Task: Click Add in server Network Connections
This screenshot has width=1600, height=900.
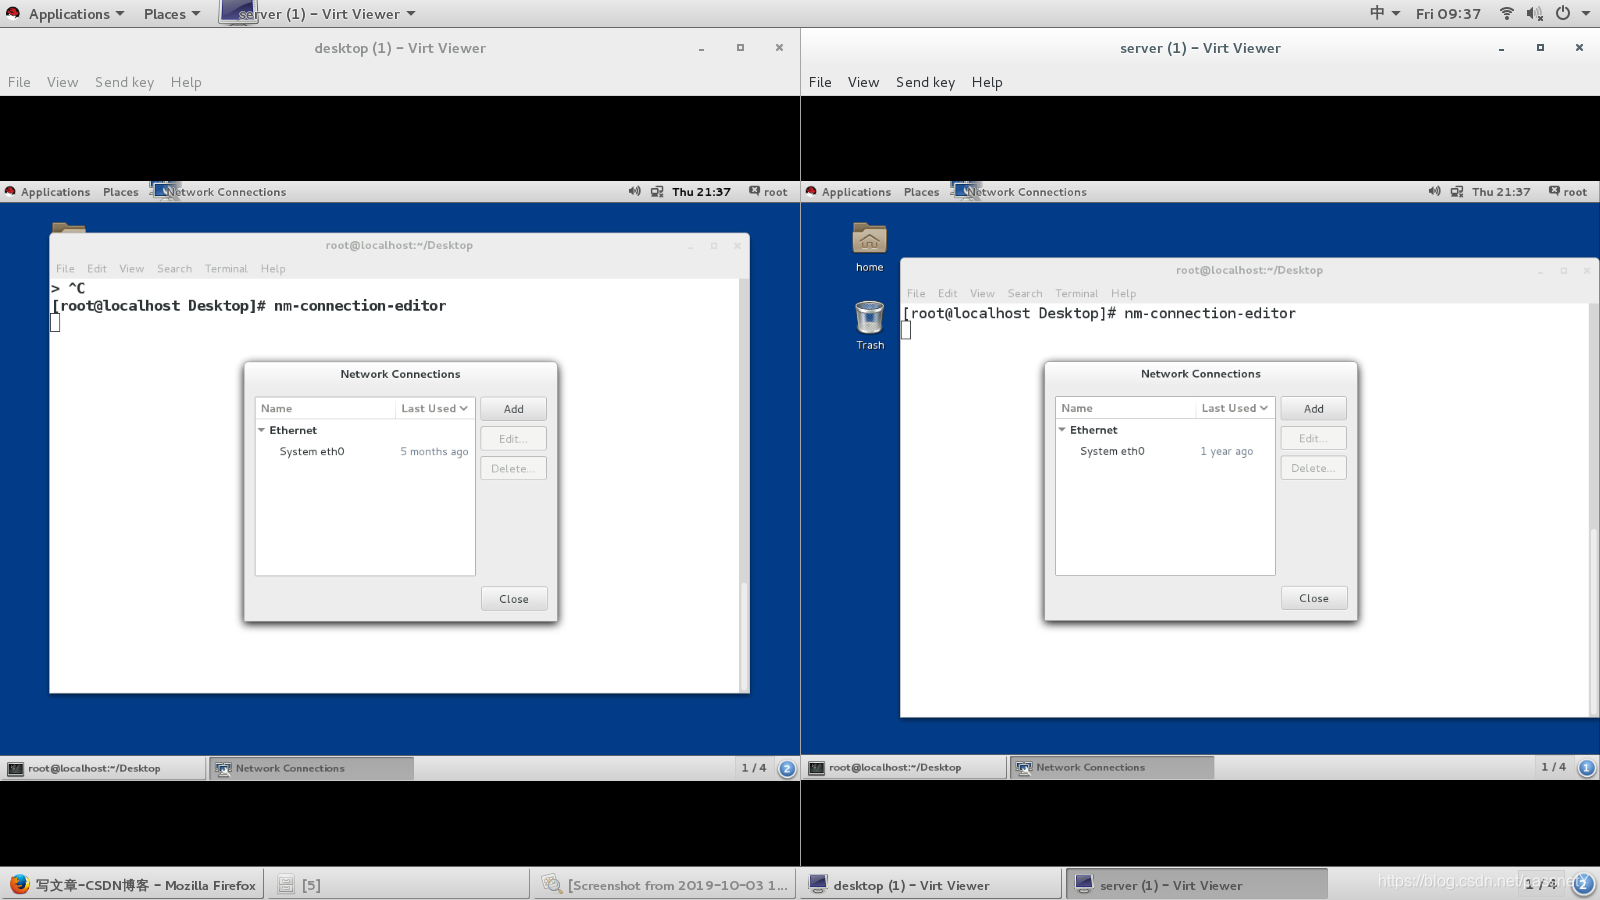Action: [x=1313, y=409]
